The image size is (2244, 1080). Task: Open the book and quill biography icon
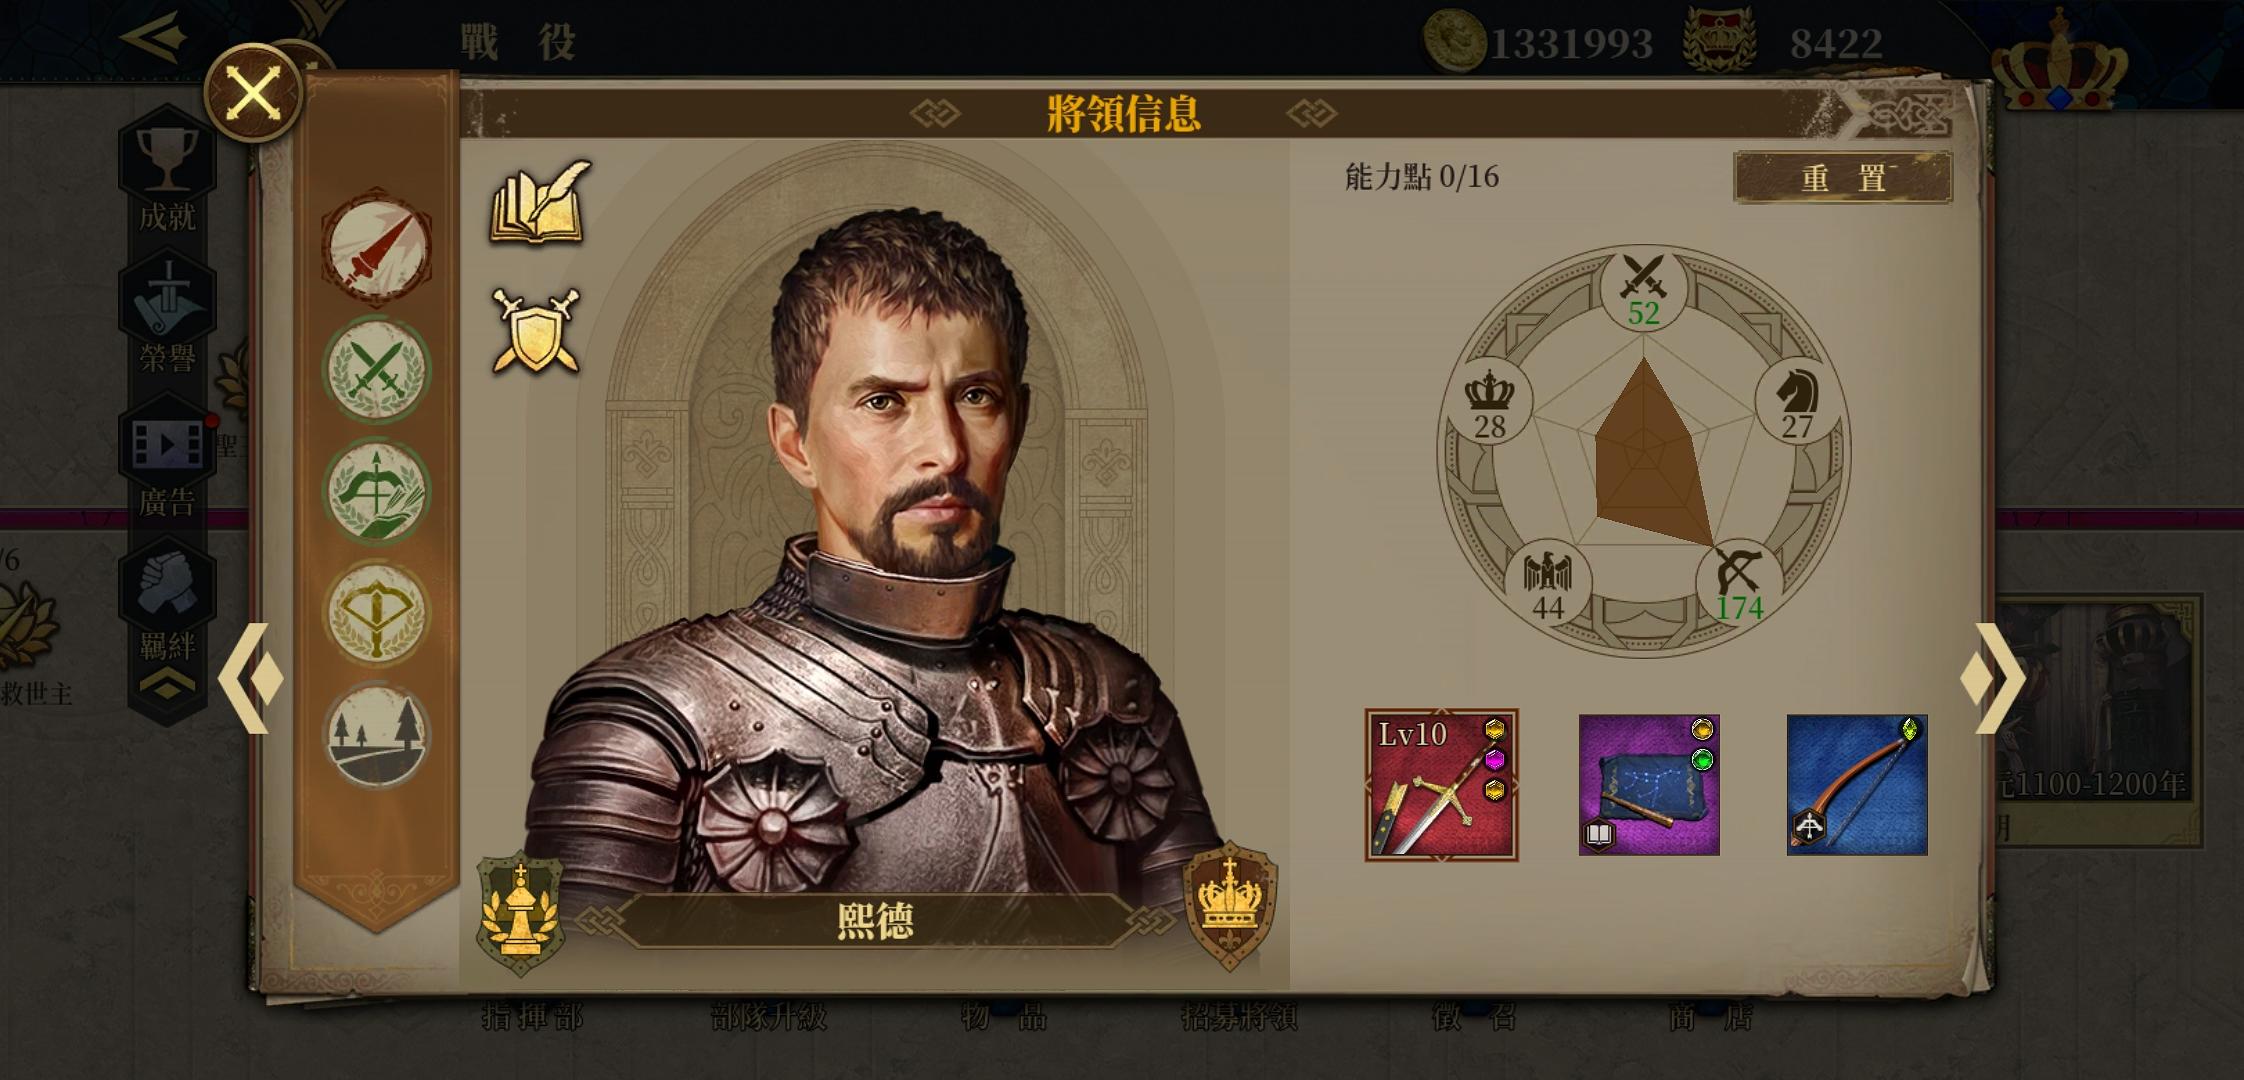pyautogui.click(x=540, y=202)
